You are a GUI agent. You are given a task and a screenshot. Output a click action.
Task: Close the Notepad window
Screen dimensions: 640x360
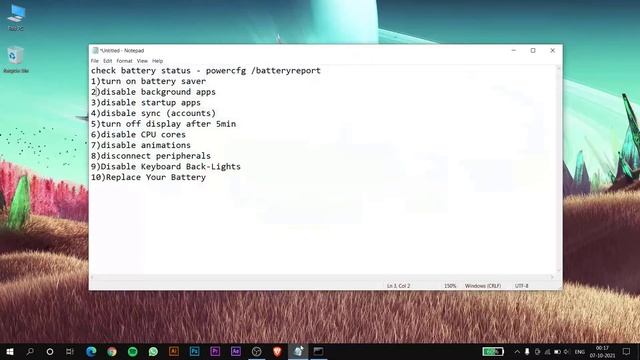(x=553, y=50)
